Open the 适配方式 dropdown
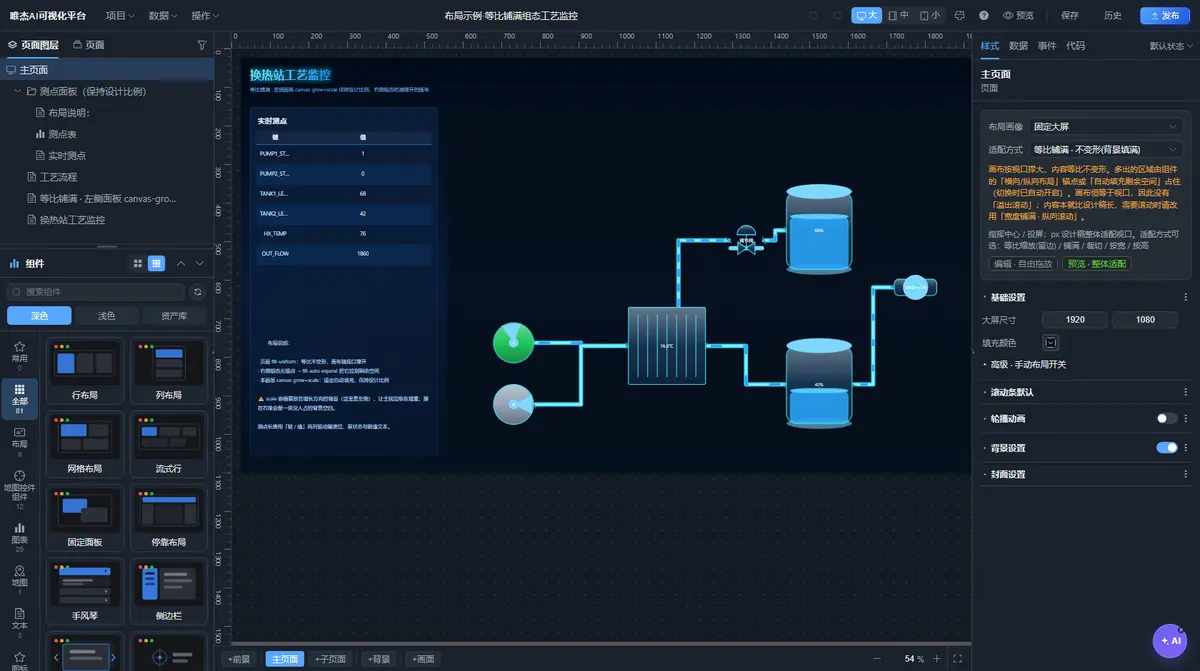This screenshot has width=1200, height=671. (x=1106, y=149)
